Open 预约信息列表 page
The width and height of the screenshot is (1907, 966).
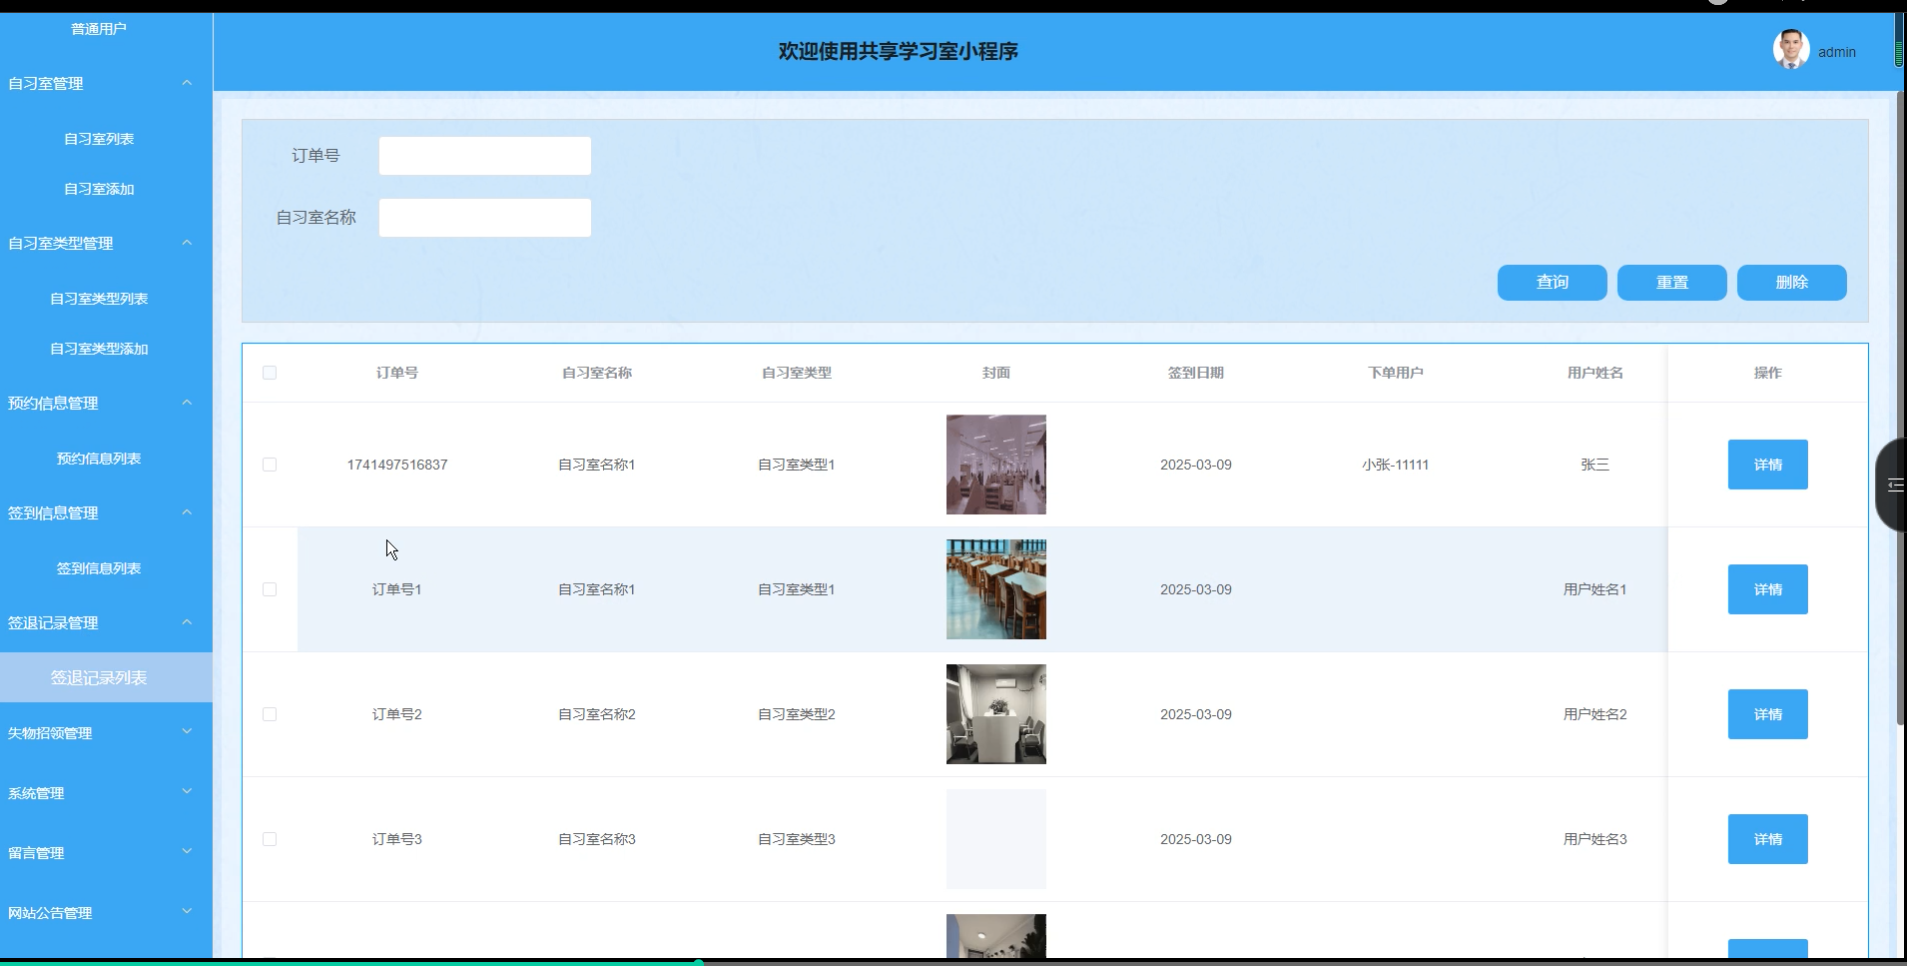(x=99, y=459)
